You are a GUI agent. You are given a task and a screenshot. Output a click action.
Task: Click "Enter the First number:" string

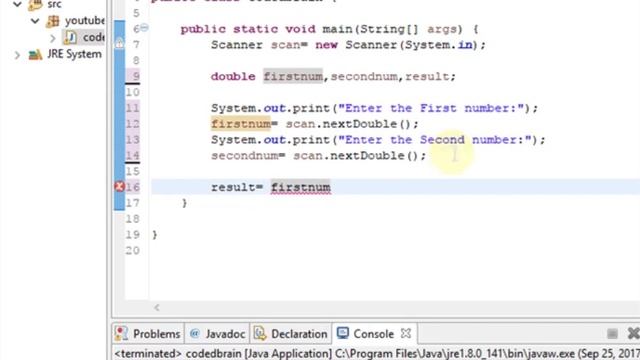(x=431, y=108)
